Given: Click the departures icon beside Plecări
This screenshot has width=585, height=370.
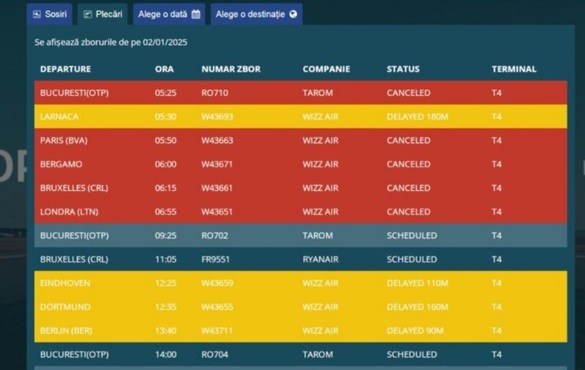Looking at the screenshot, I should tap(87, 14).
